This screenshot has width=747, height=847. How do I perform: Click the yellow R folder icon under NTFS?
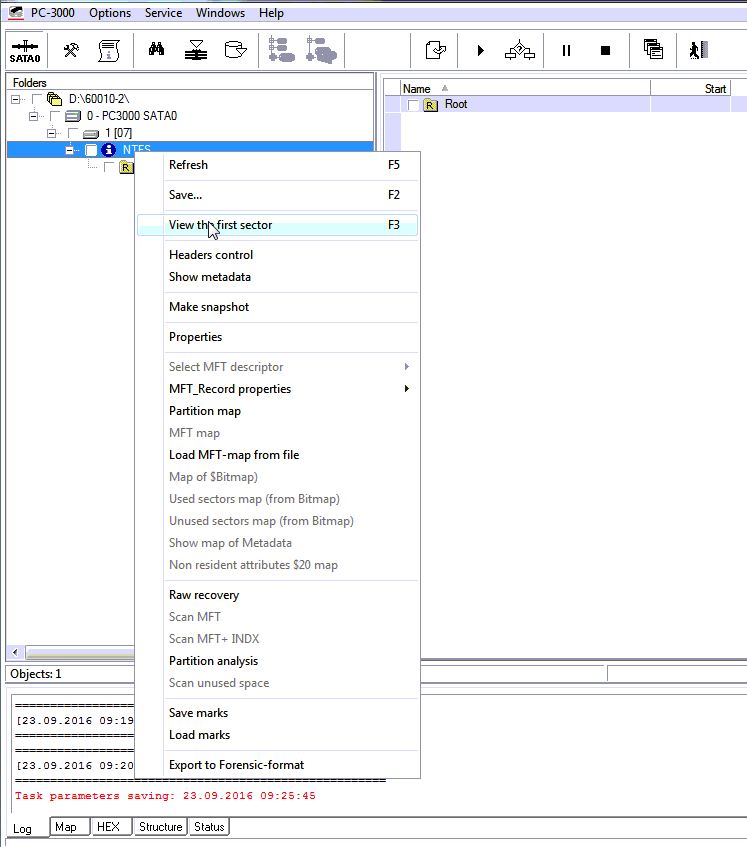coord(126,167)
